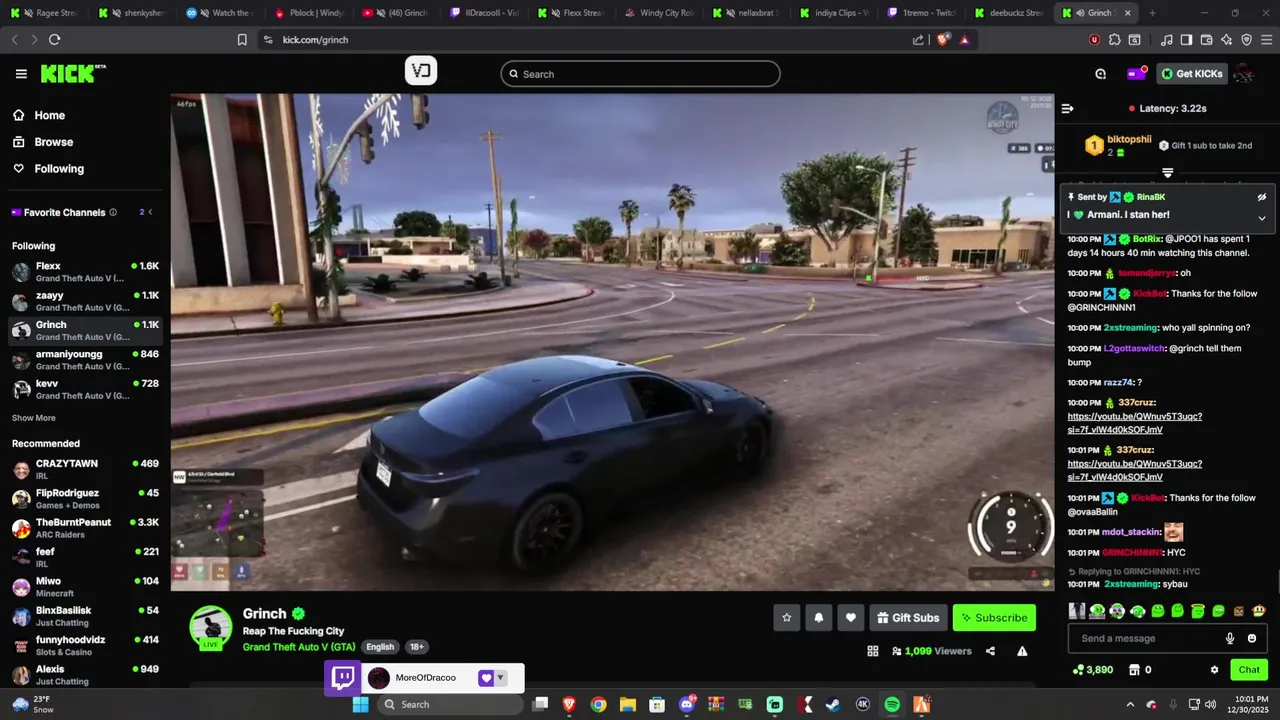The height and width of the screenshot is (720, 1280).
Task: Add Grinch to favorites with star button
Action: point(786,618)
